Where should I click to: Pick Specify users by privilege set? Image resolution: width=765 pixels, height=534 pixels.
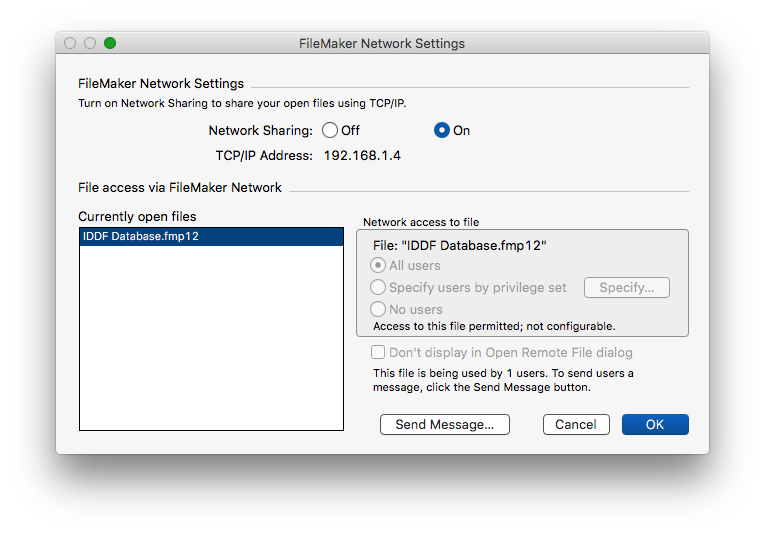pos(378,287)
